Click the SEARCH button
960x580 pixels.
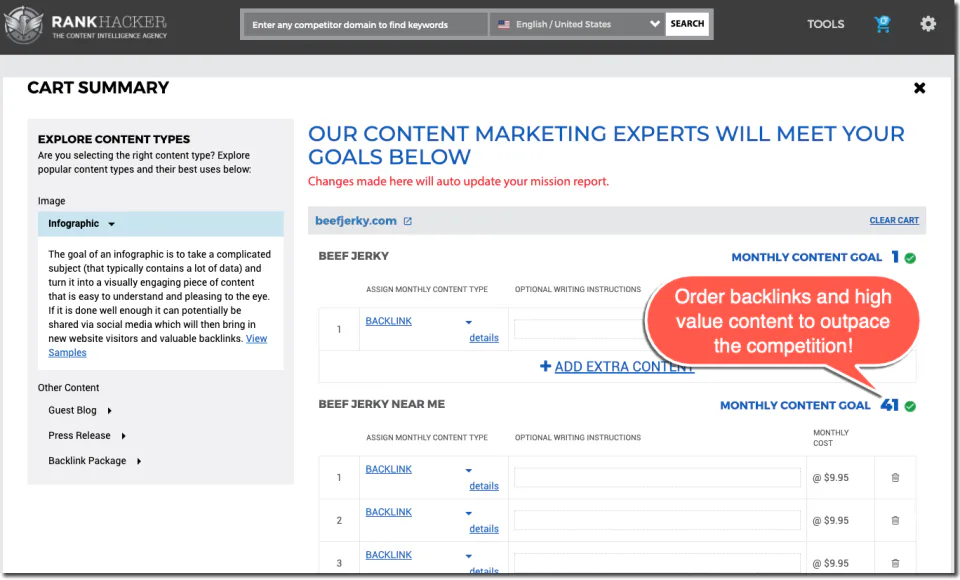687,24
